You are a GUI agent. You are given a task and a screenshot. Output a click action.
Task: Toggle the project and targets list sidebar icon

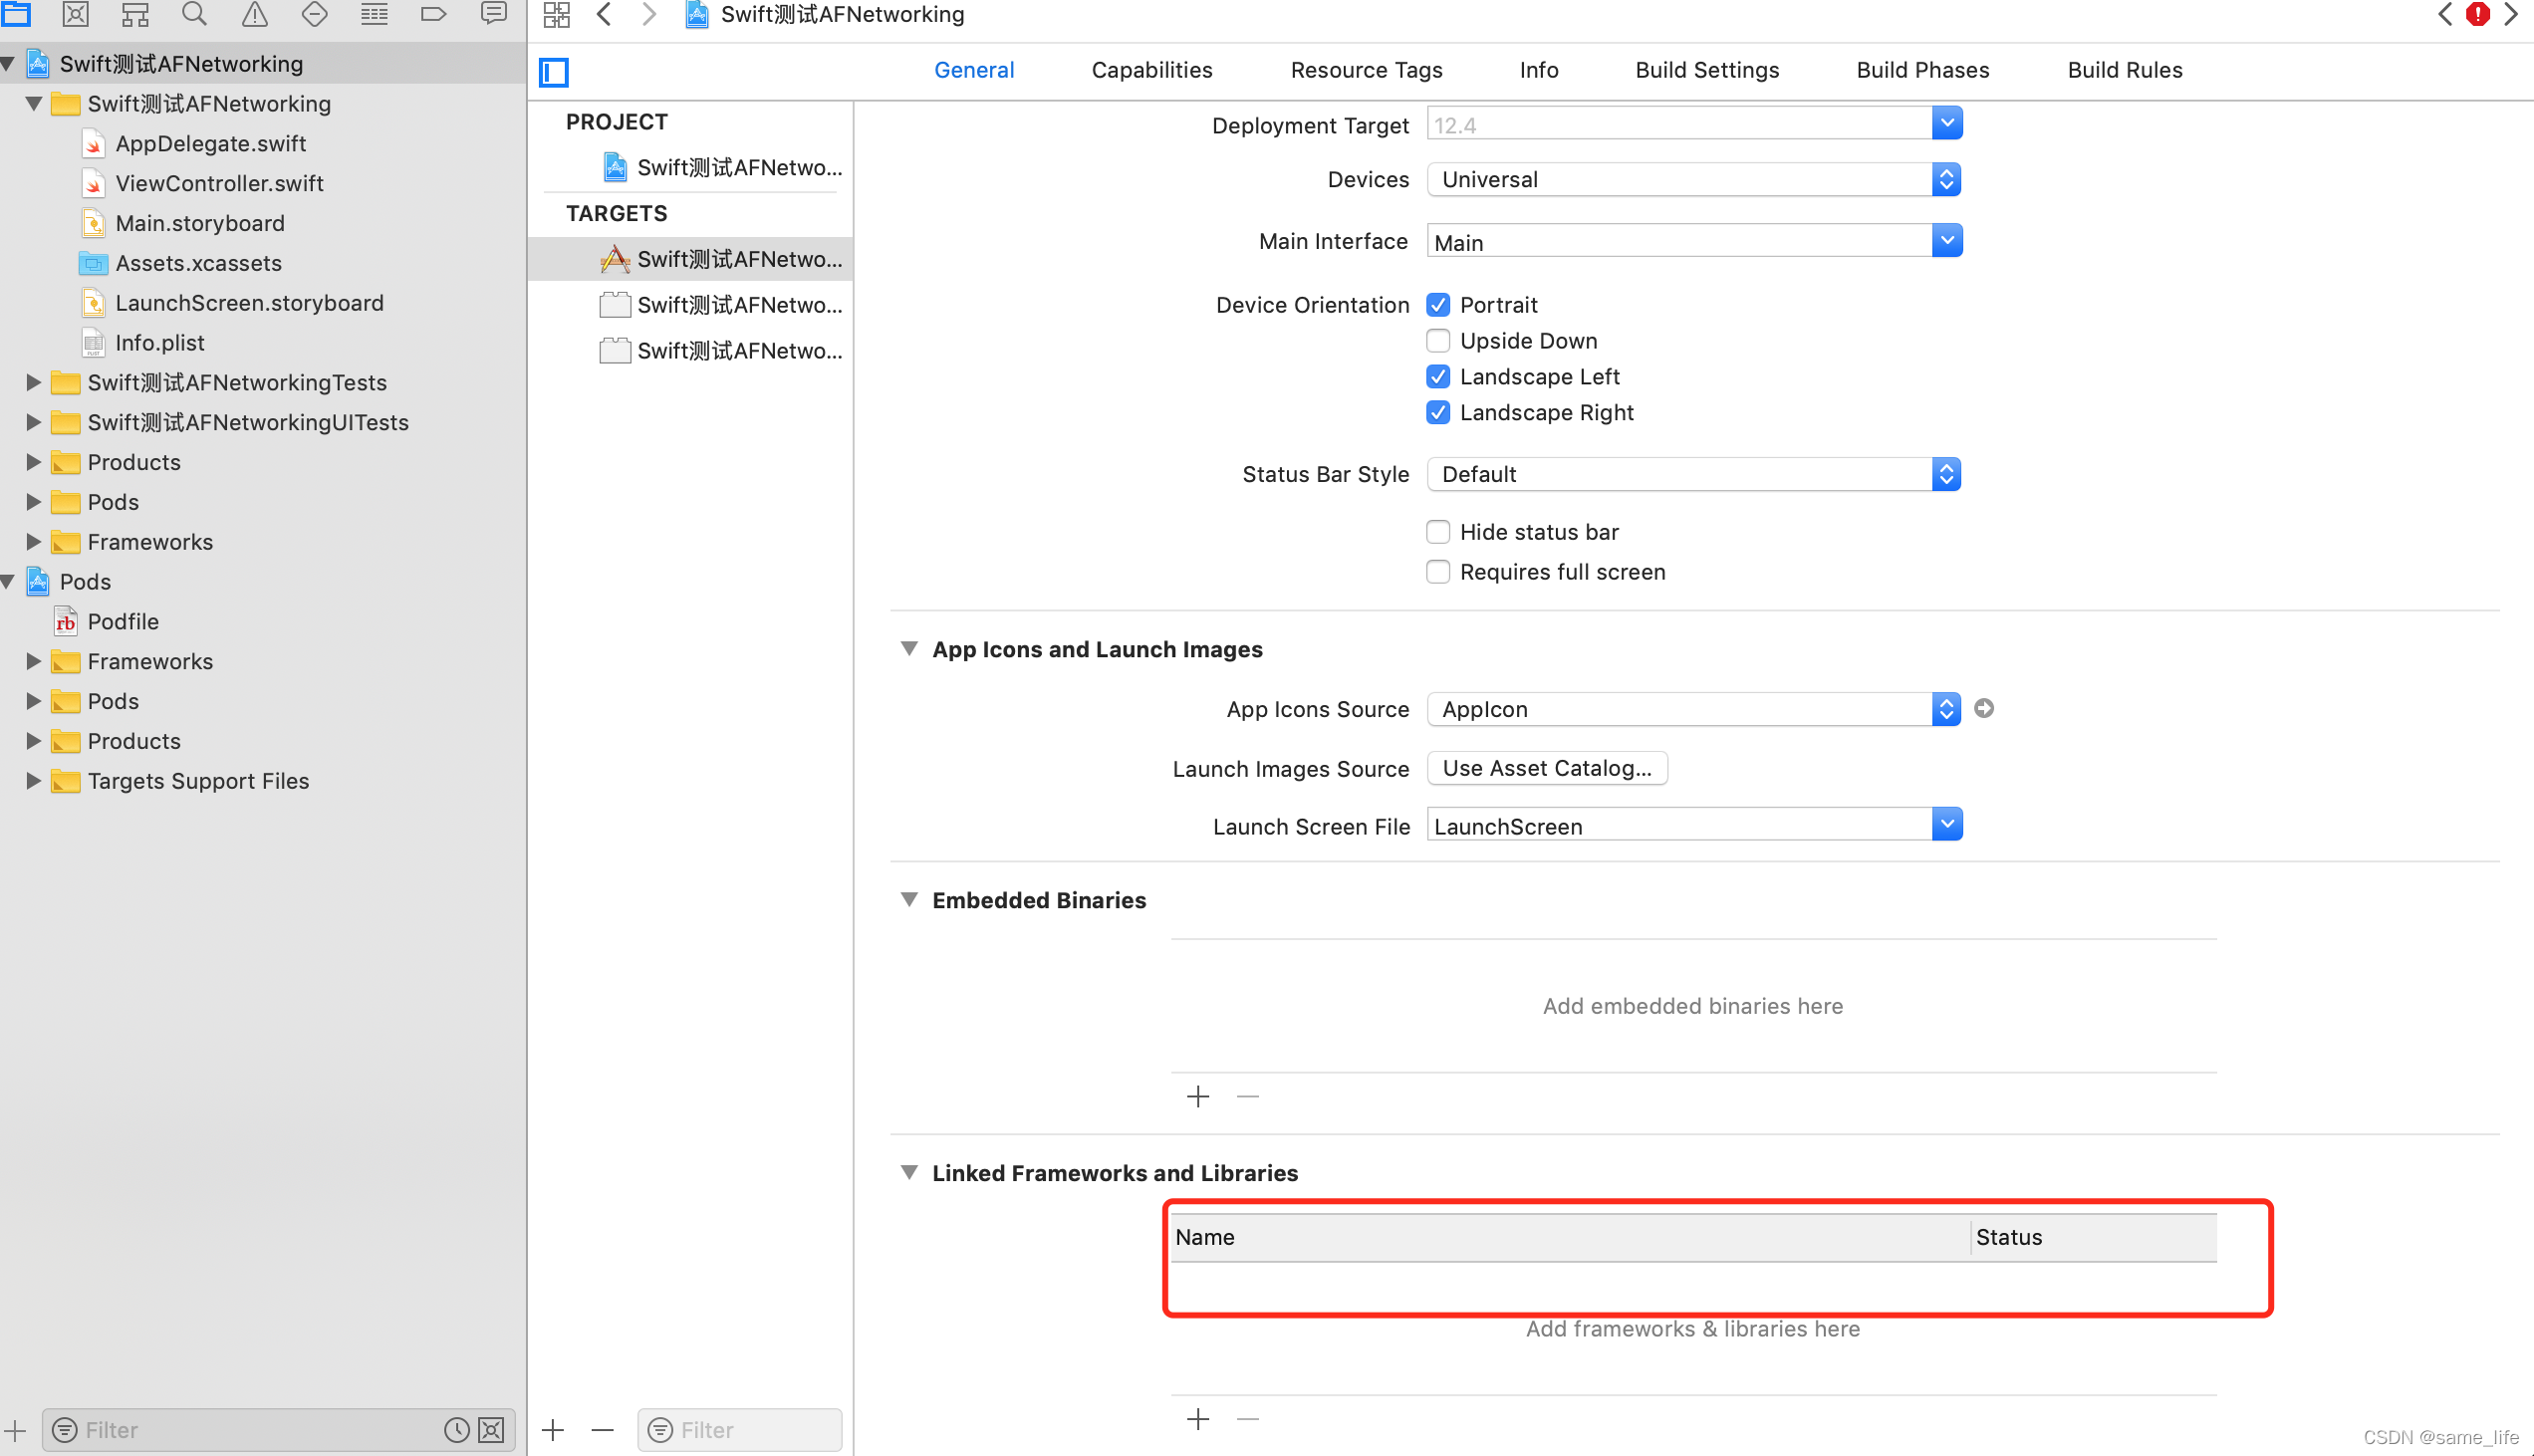(x=554, y=72)
